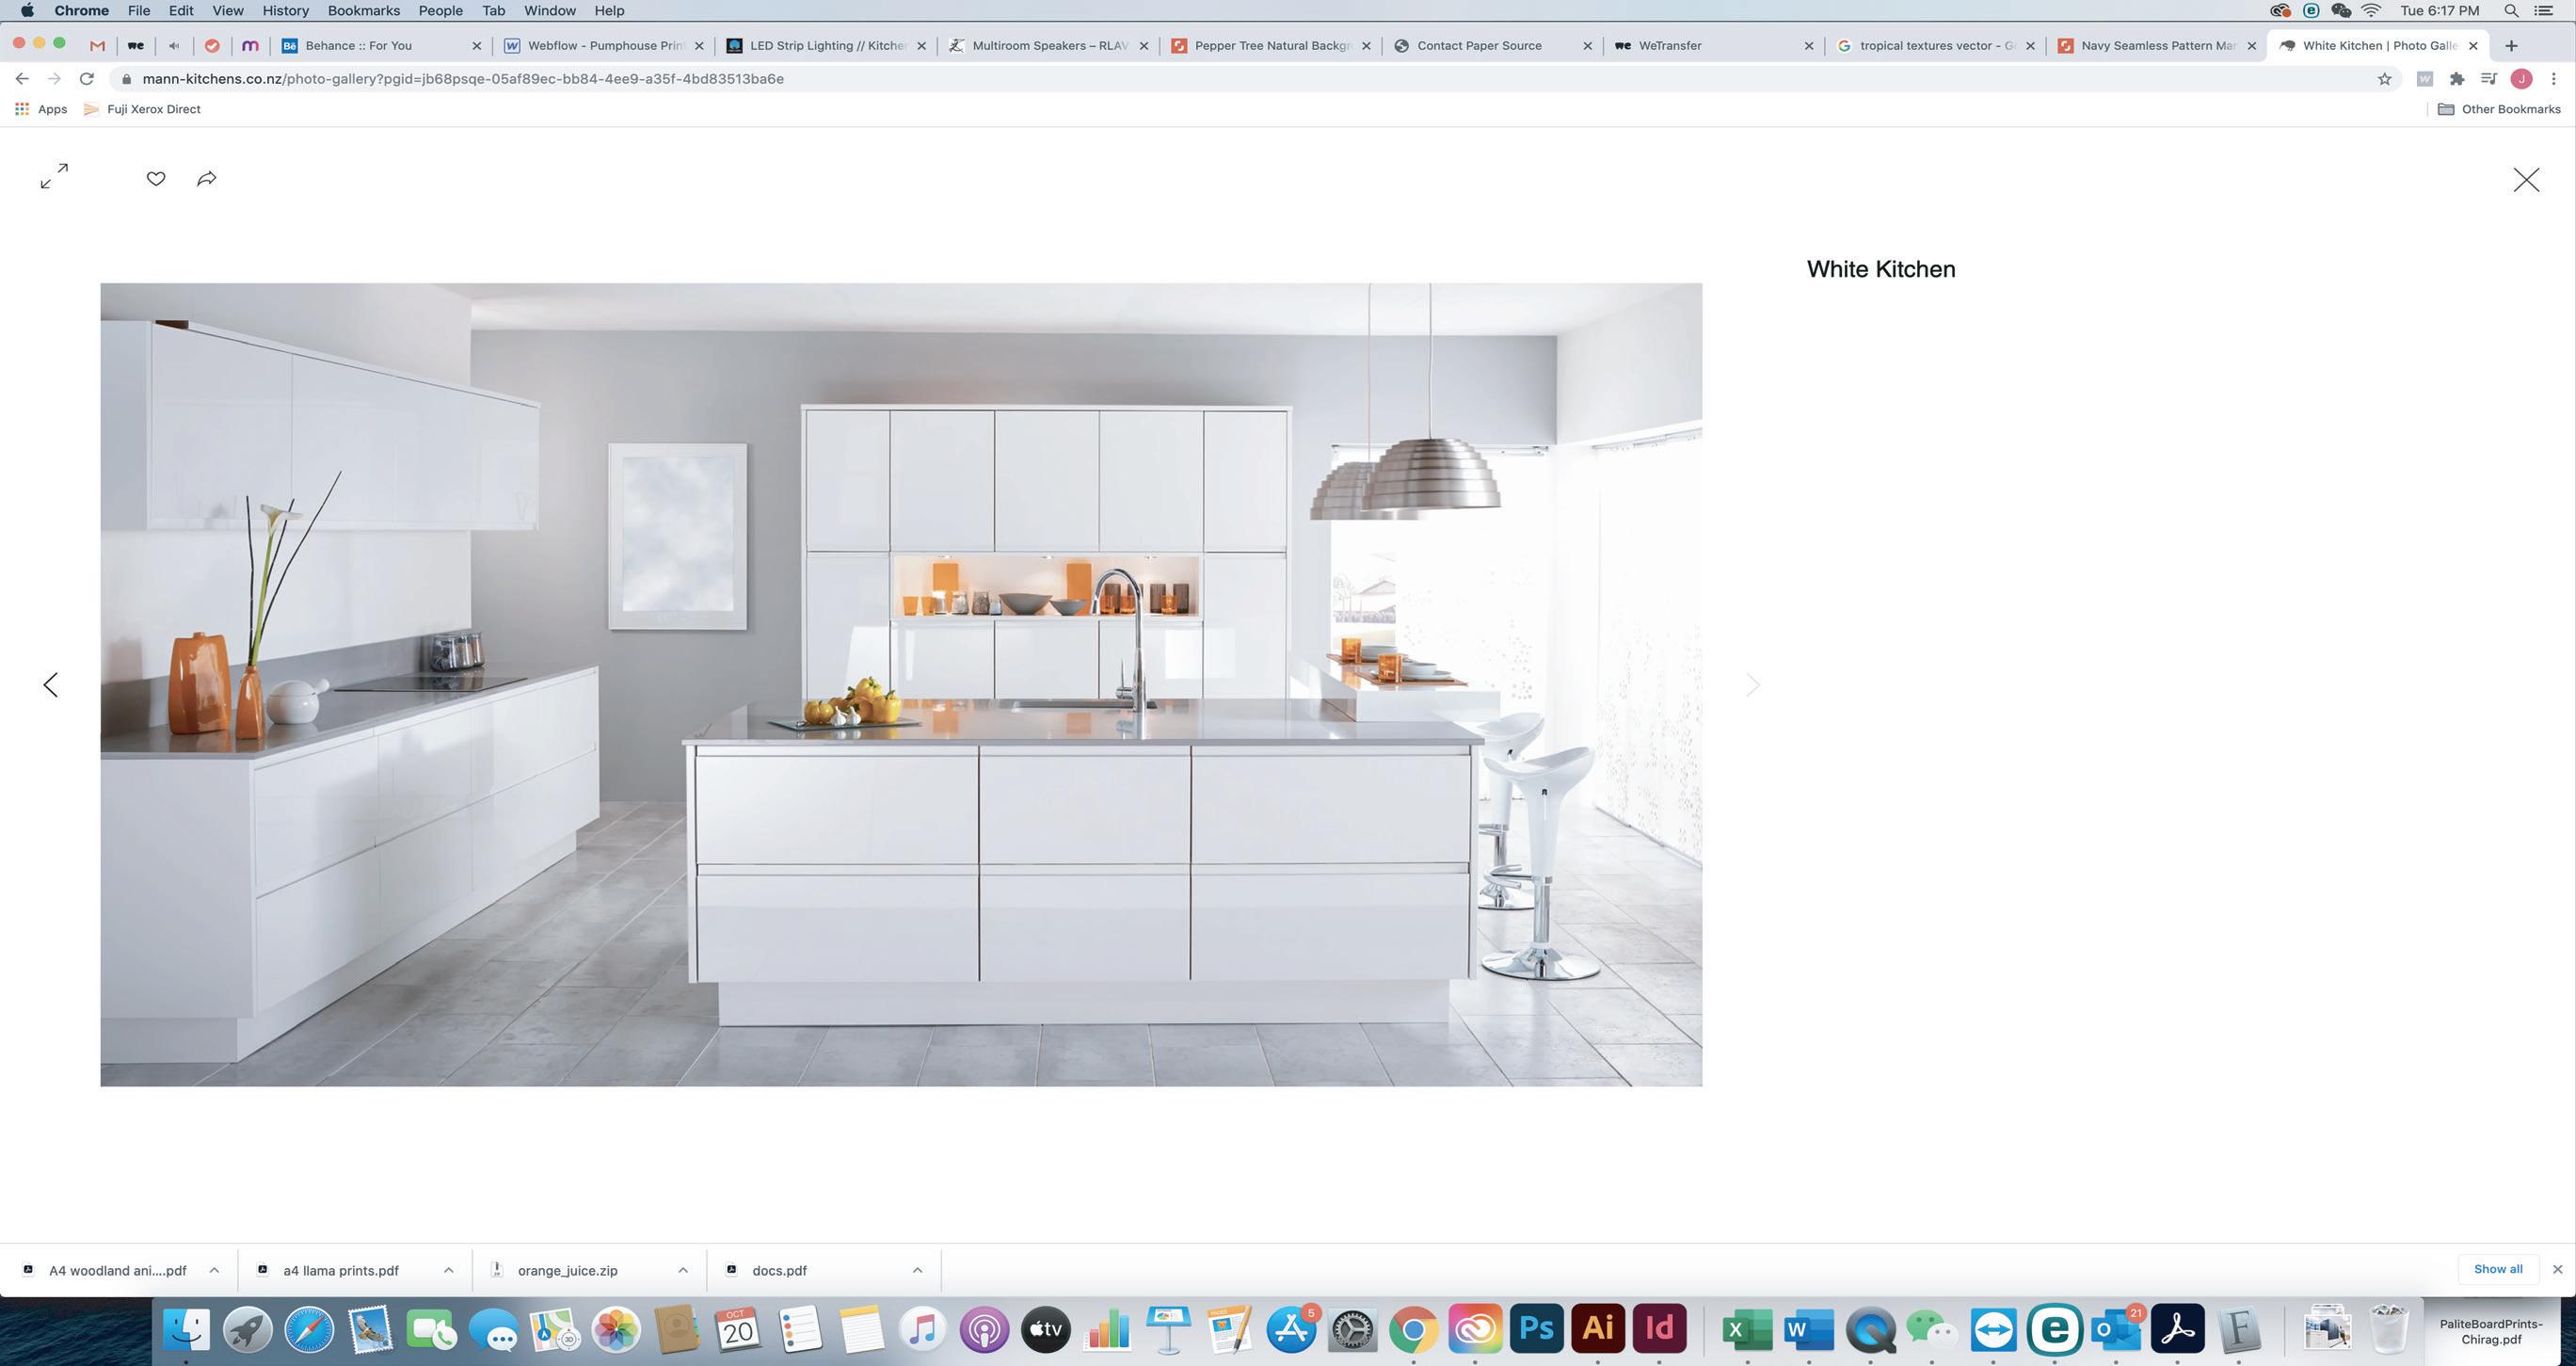The image size is (2576, 1366).
Task: Expand options for orange_juice.zip download
Action: pyautogui.click(x=683, y=1270)
